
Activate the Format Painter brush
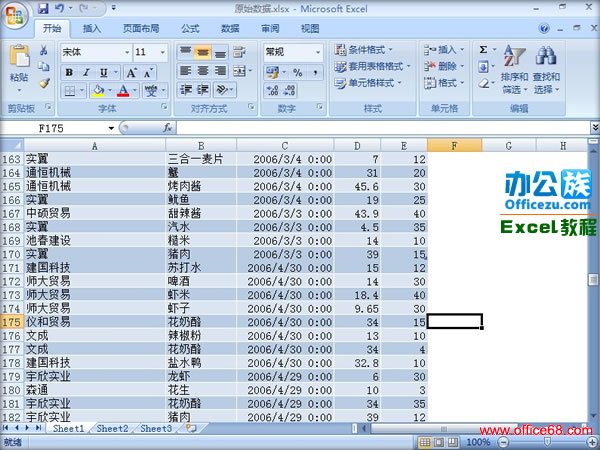tap(44, 83)
